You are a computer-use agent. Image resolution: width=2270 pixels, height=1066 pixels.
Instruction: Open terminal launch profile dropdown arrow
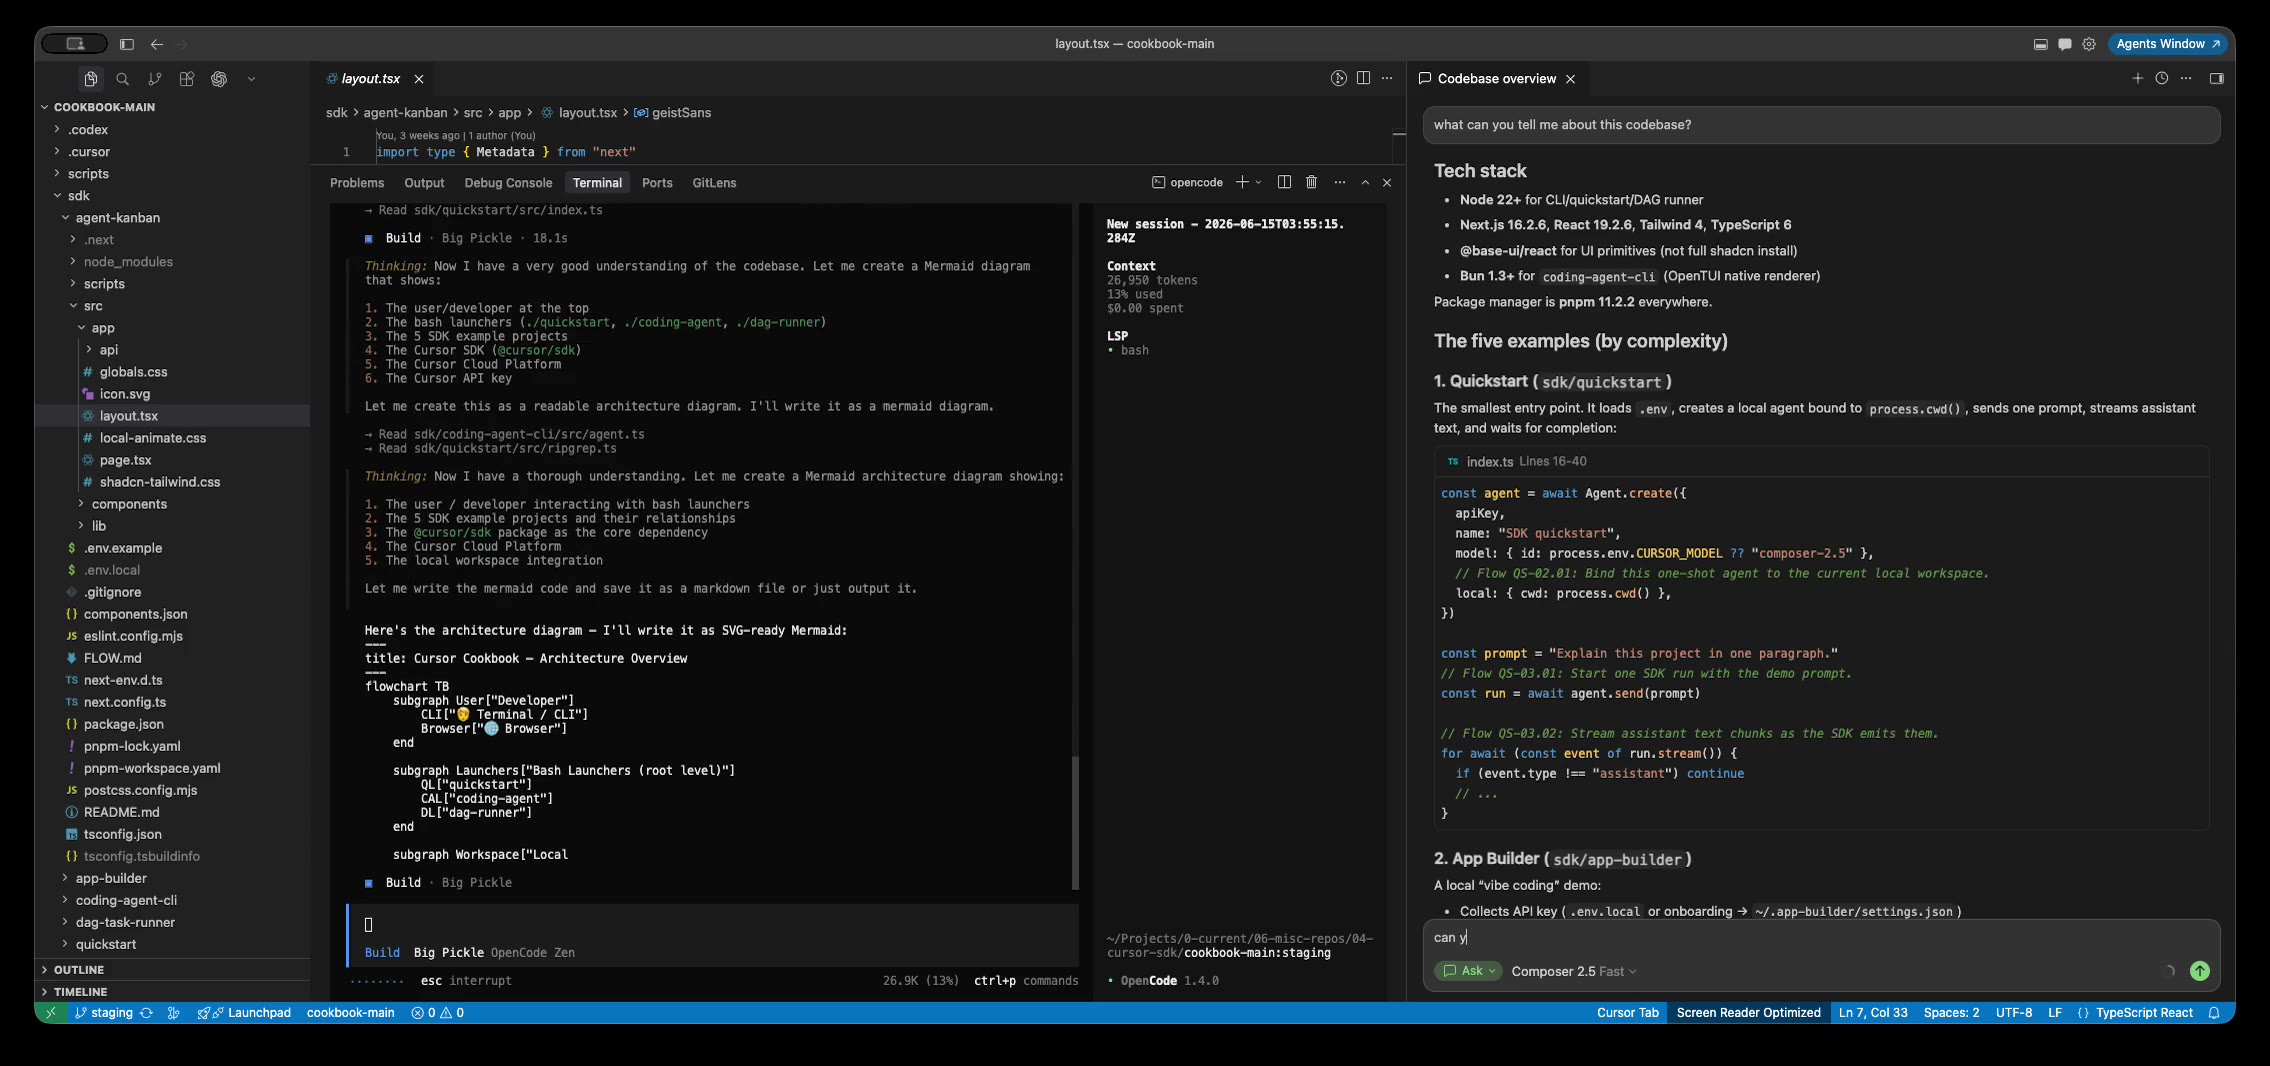[1258, 182]
